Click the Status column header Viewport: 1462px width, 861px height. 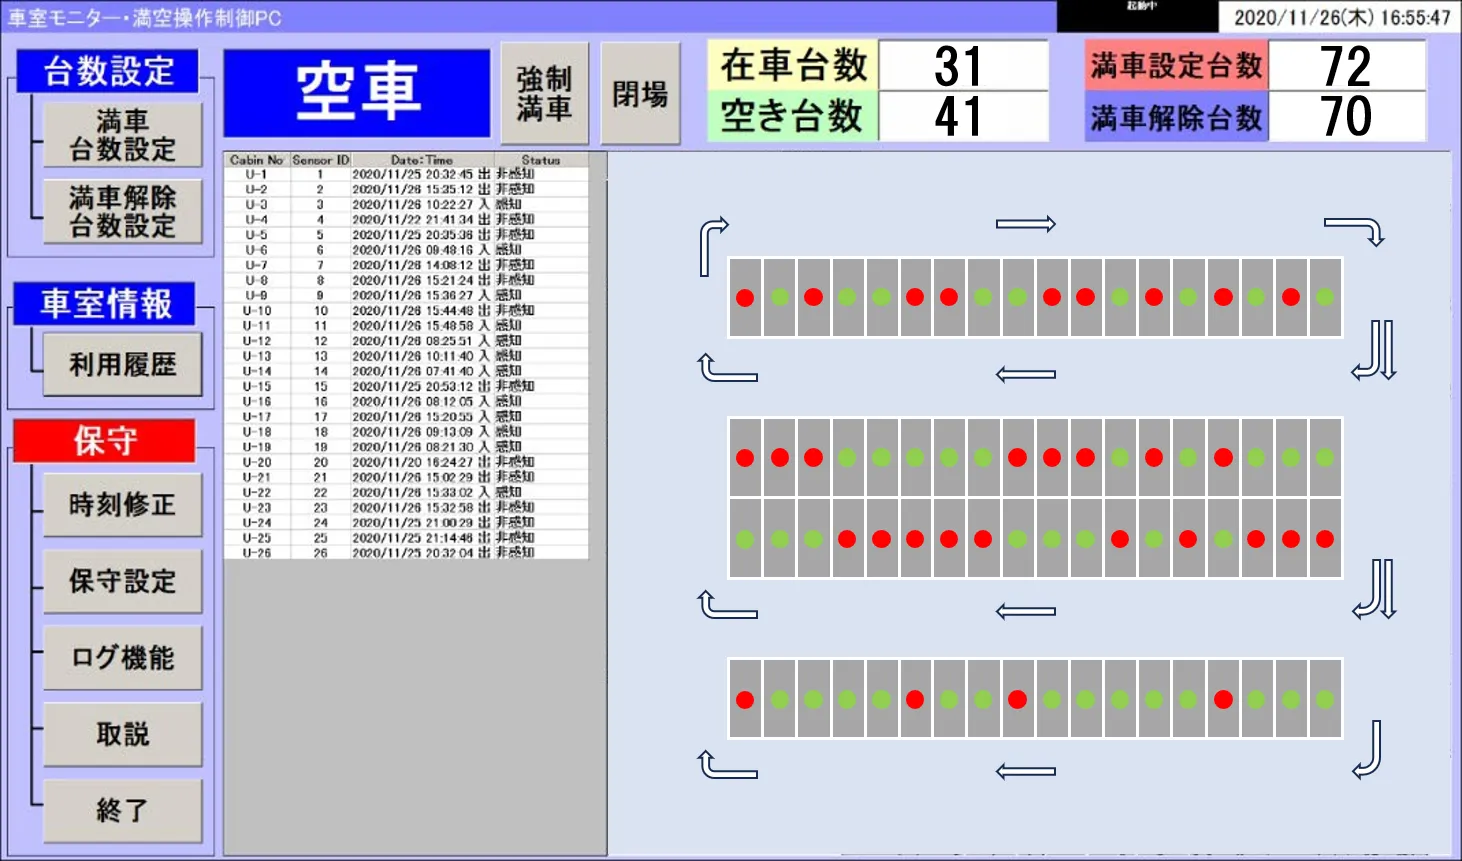coord(541,160)
